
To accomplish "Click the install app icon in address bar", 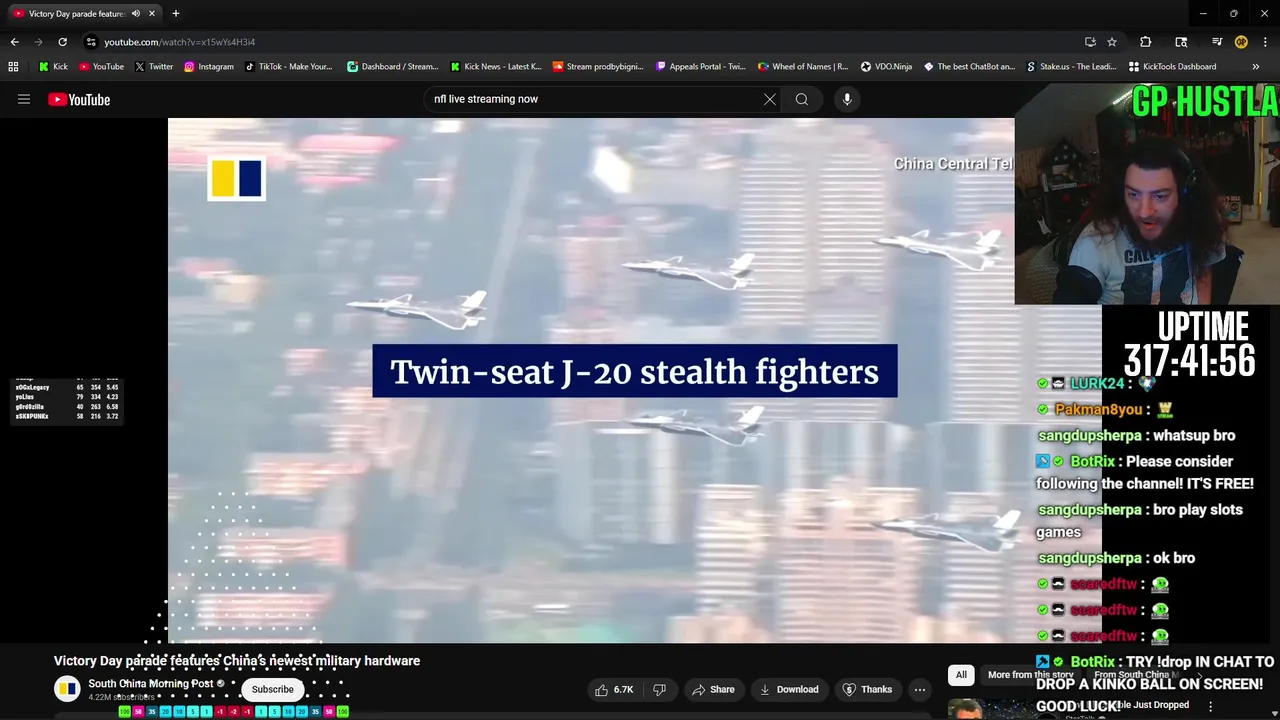I will 1090,42.
